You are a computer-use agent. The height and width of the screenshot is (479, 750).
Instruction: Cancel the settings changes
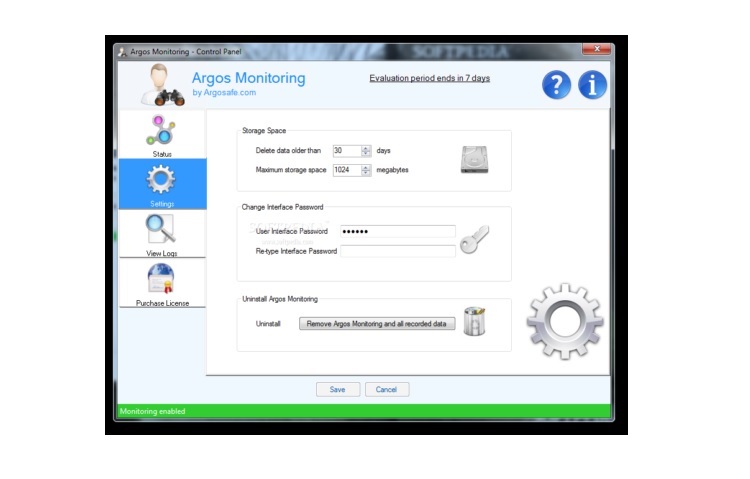[x=386, y=390]
